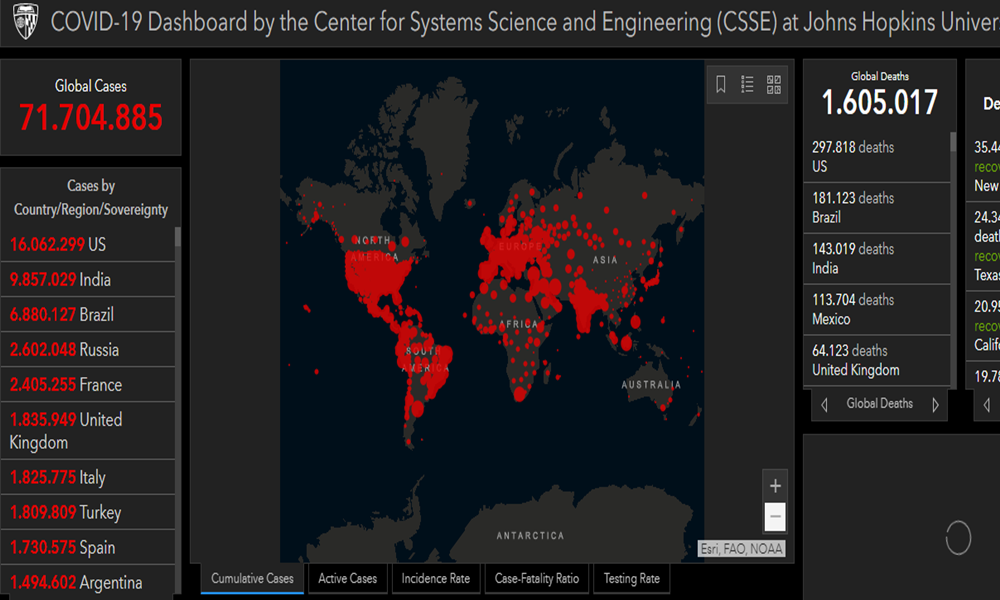1000x600 pixels.
Task: Open the map bookmarks icon
Action: click(720, 85)
